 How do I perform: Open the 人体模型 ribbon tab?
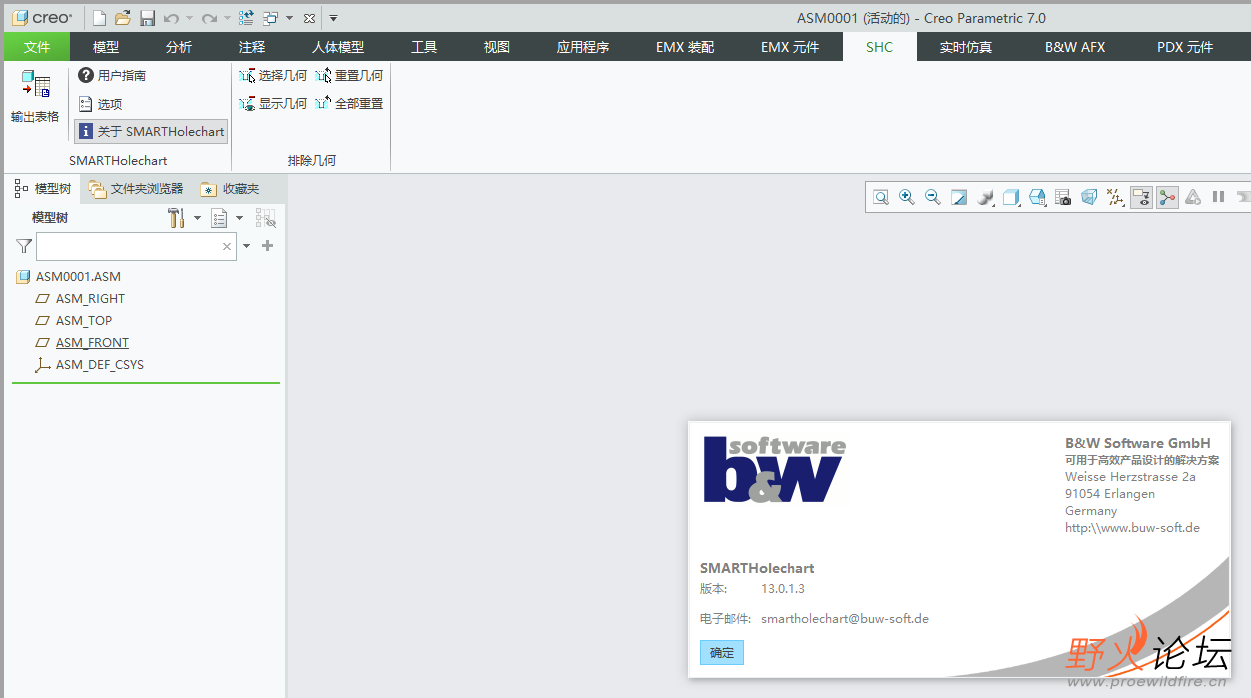[338, 47]
